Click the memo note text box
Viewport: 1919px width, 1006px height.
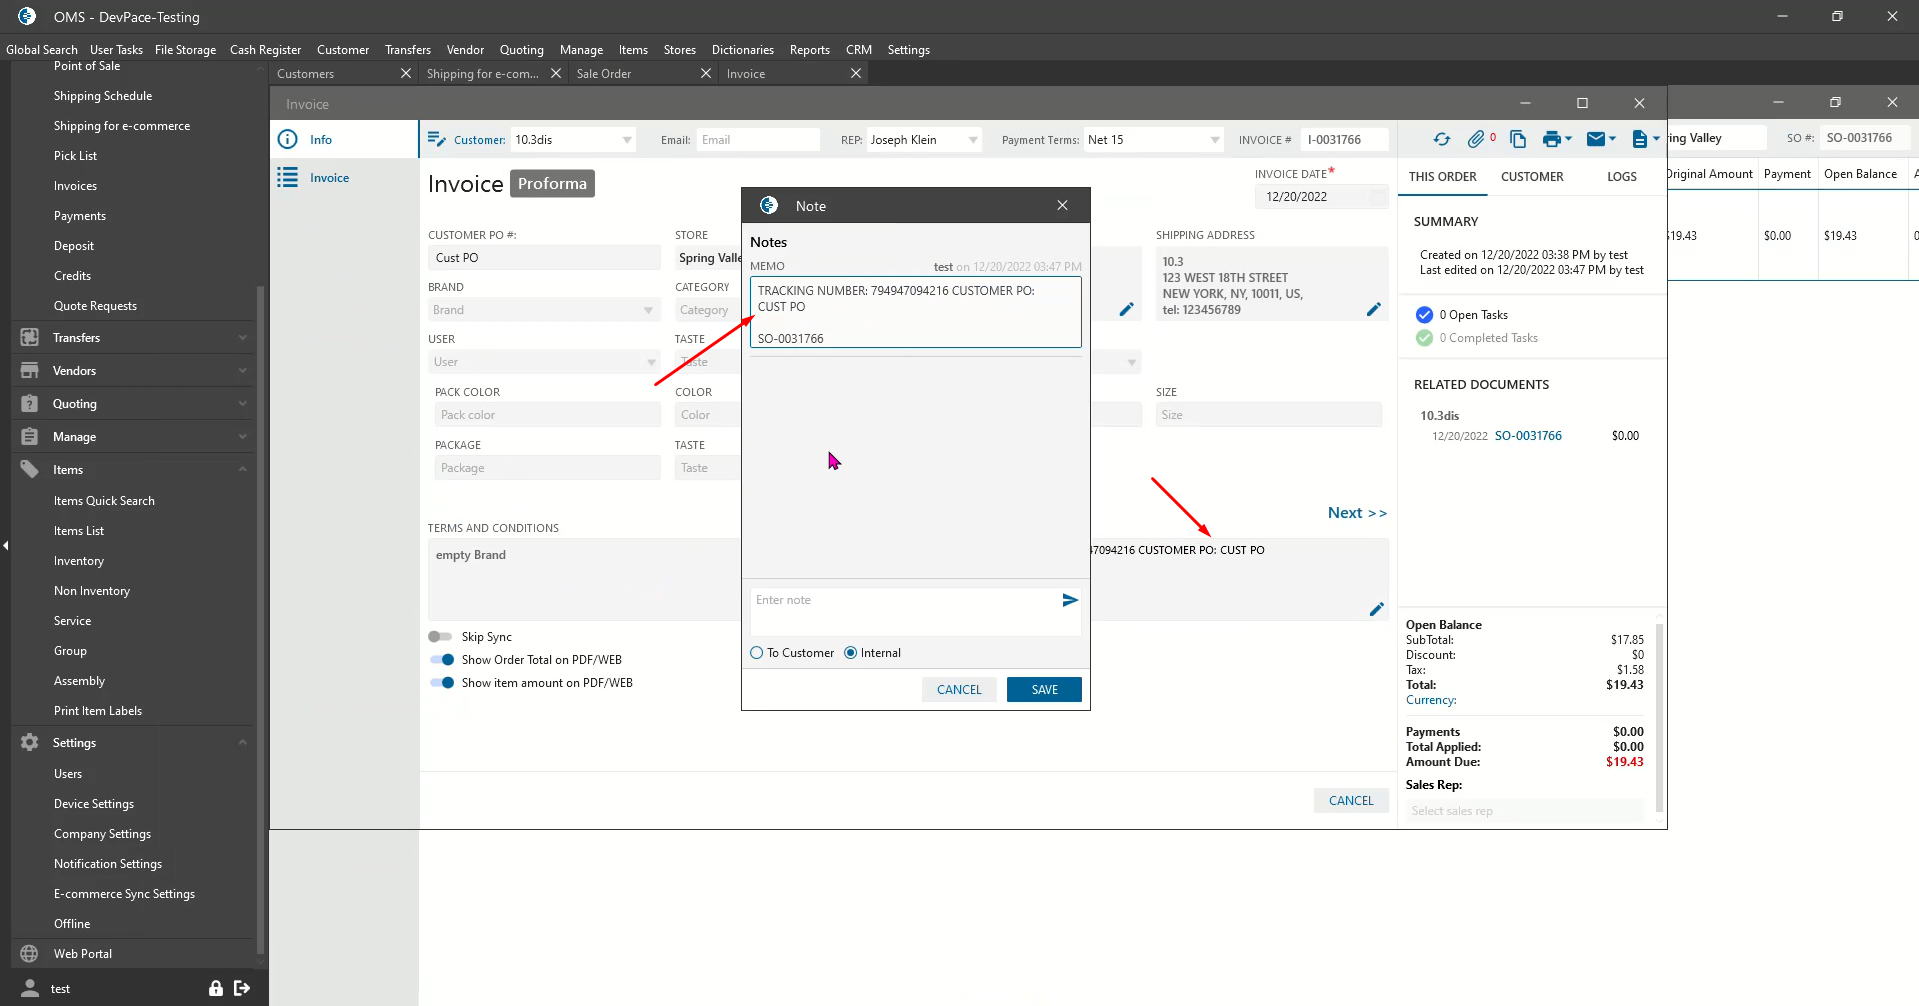[x=916, y=313]
